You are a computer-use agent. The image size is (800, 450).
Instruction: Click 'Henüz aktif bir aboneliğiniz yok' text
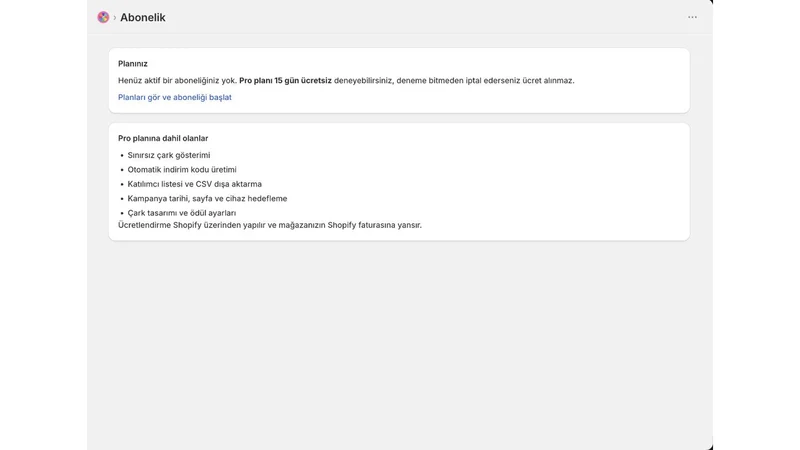pyautogui.click(x=178, y=81)
